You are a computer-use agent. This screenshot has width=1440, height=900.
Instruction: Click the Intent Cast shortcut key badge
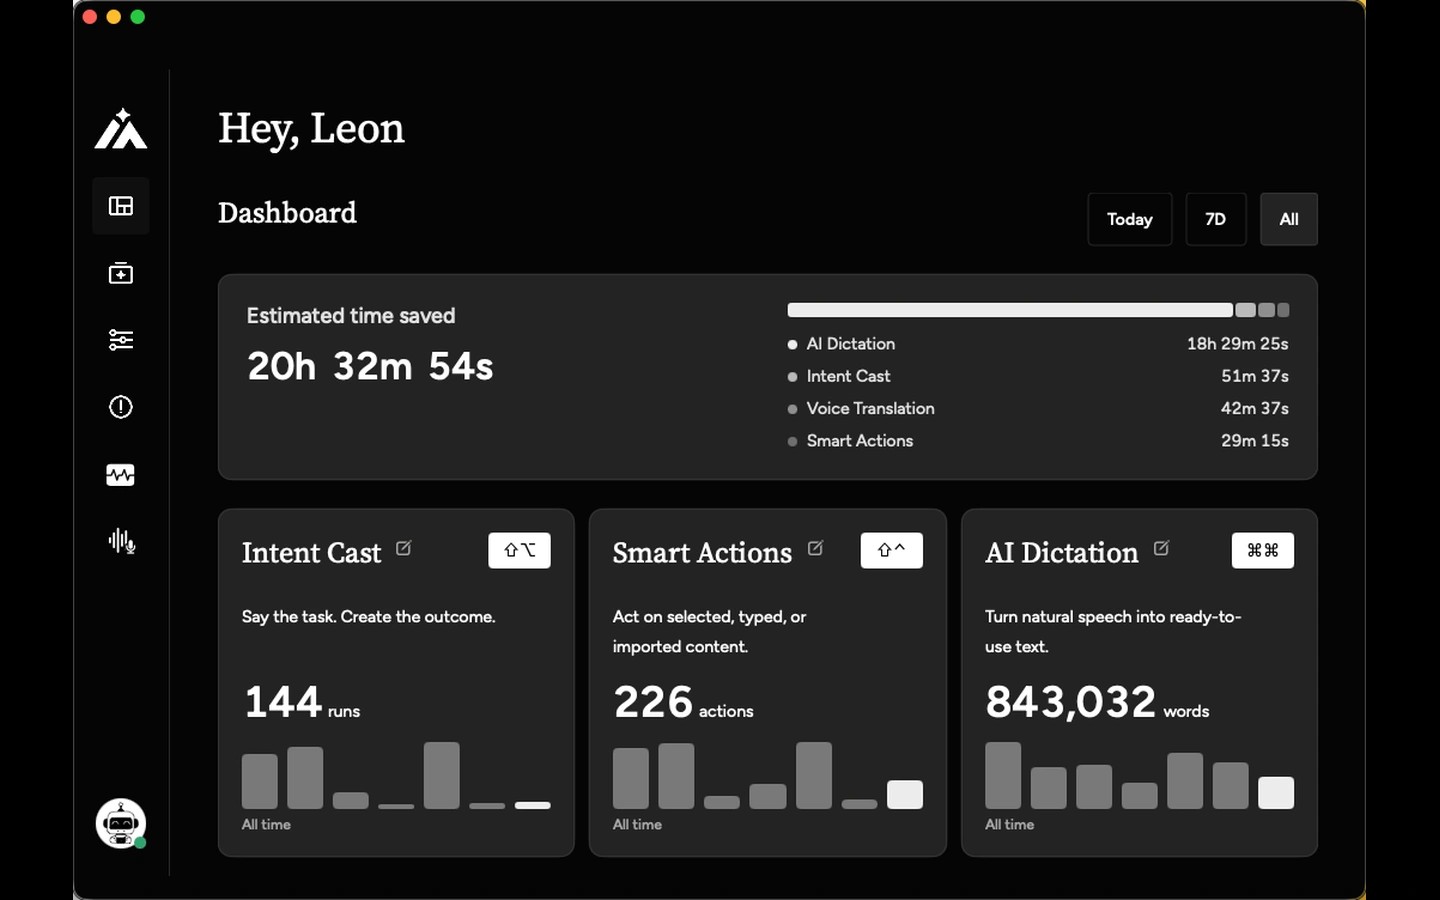(519, 550)
